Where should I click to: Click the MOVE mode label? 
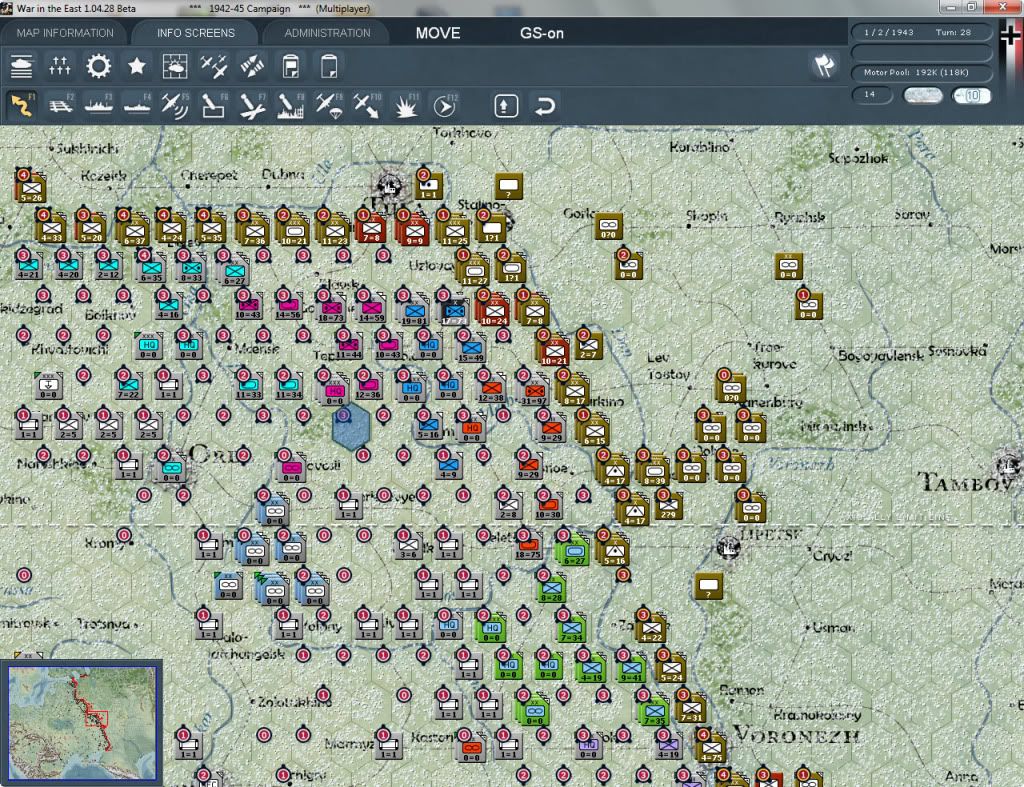438,33
